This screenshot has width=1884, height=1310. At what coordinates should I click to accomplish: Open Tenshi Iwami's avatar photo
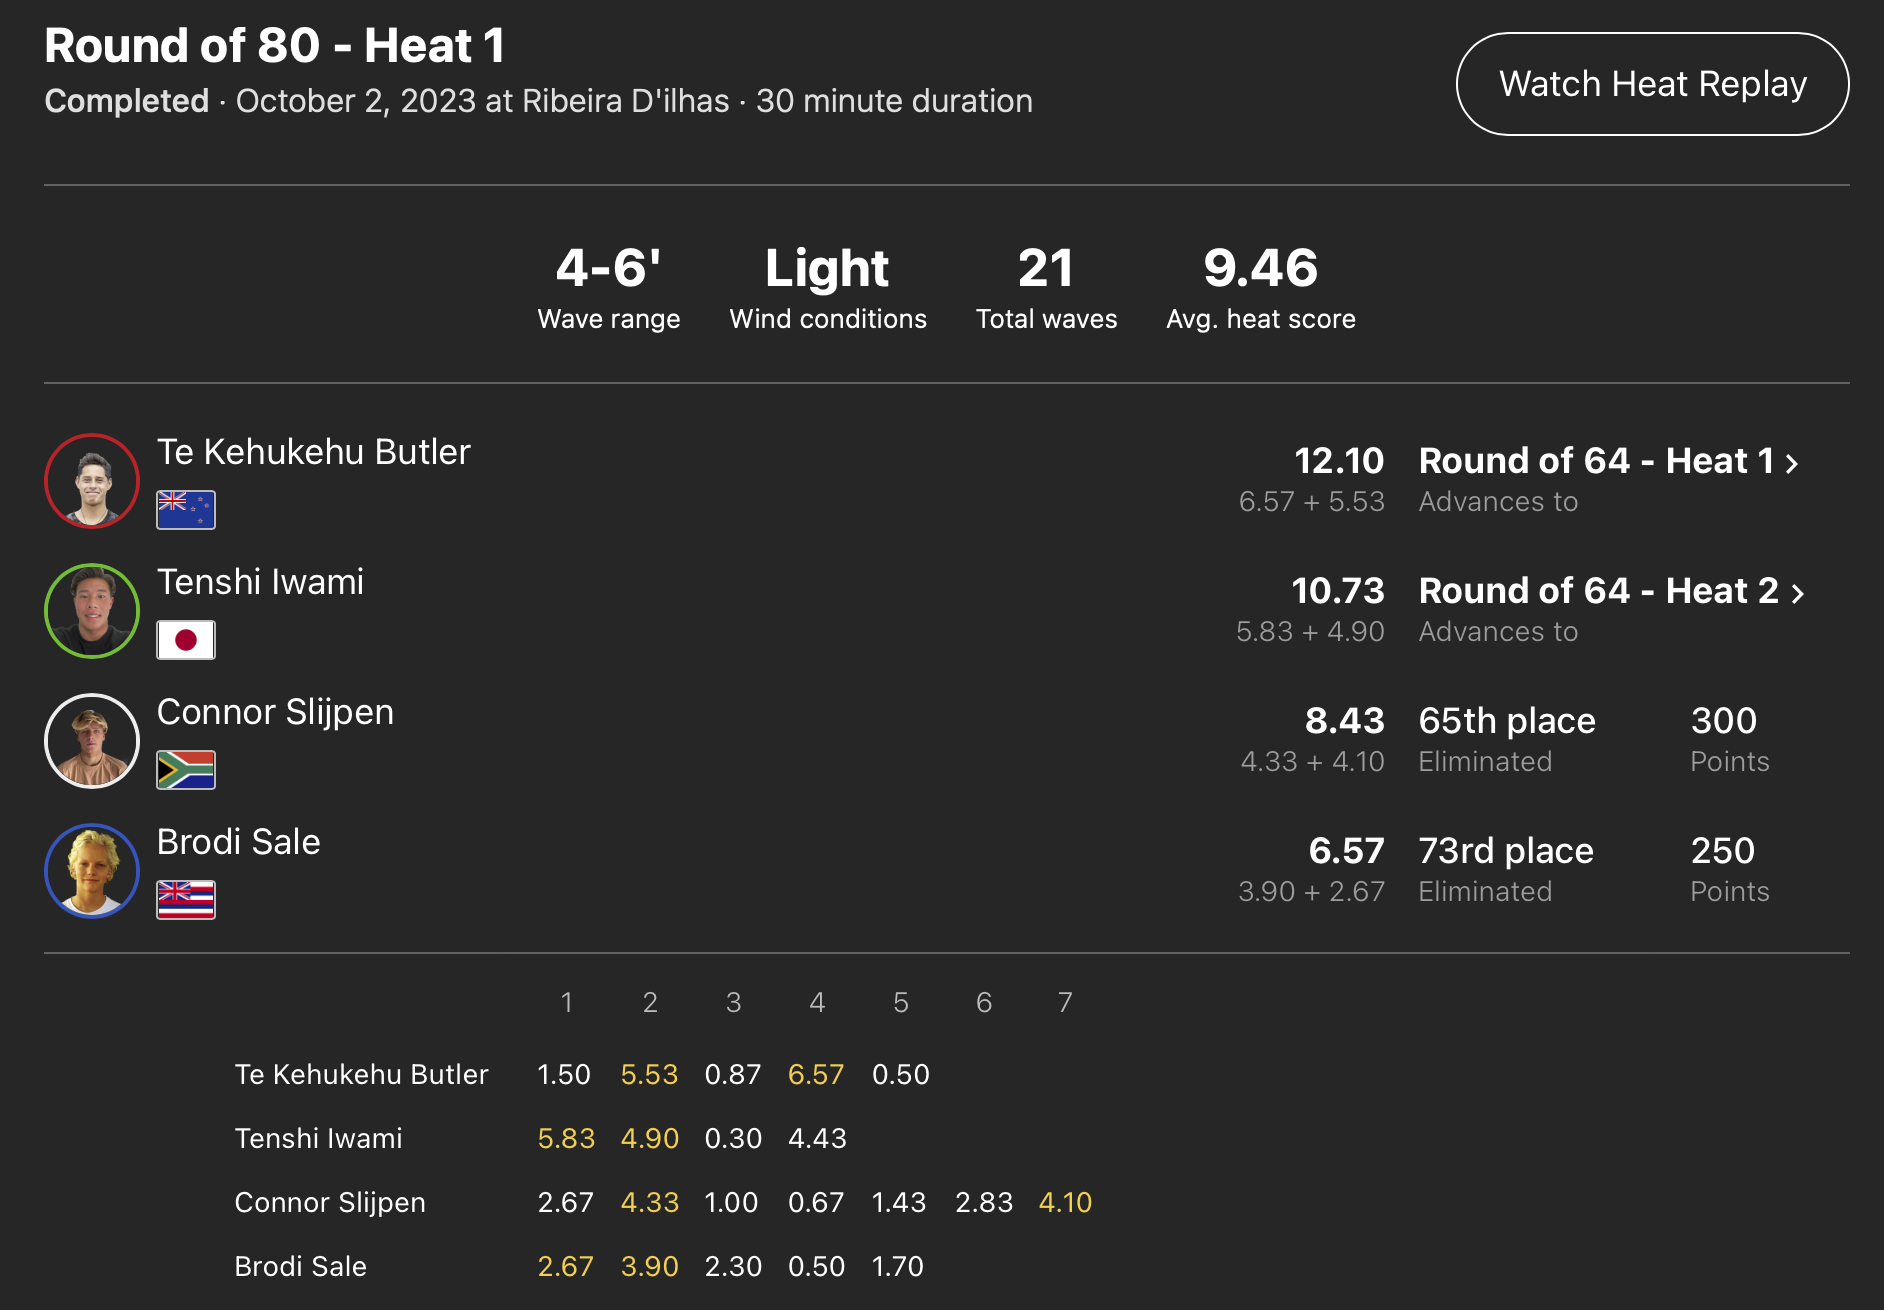[x=92, y=611]
